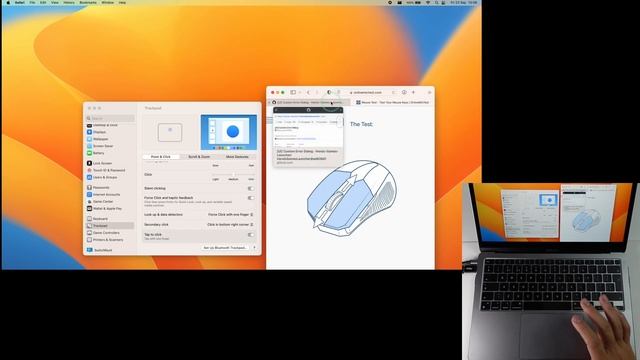Switch to Scroll & Zoom tab

point(199,157)
